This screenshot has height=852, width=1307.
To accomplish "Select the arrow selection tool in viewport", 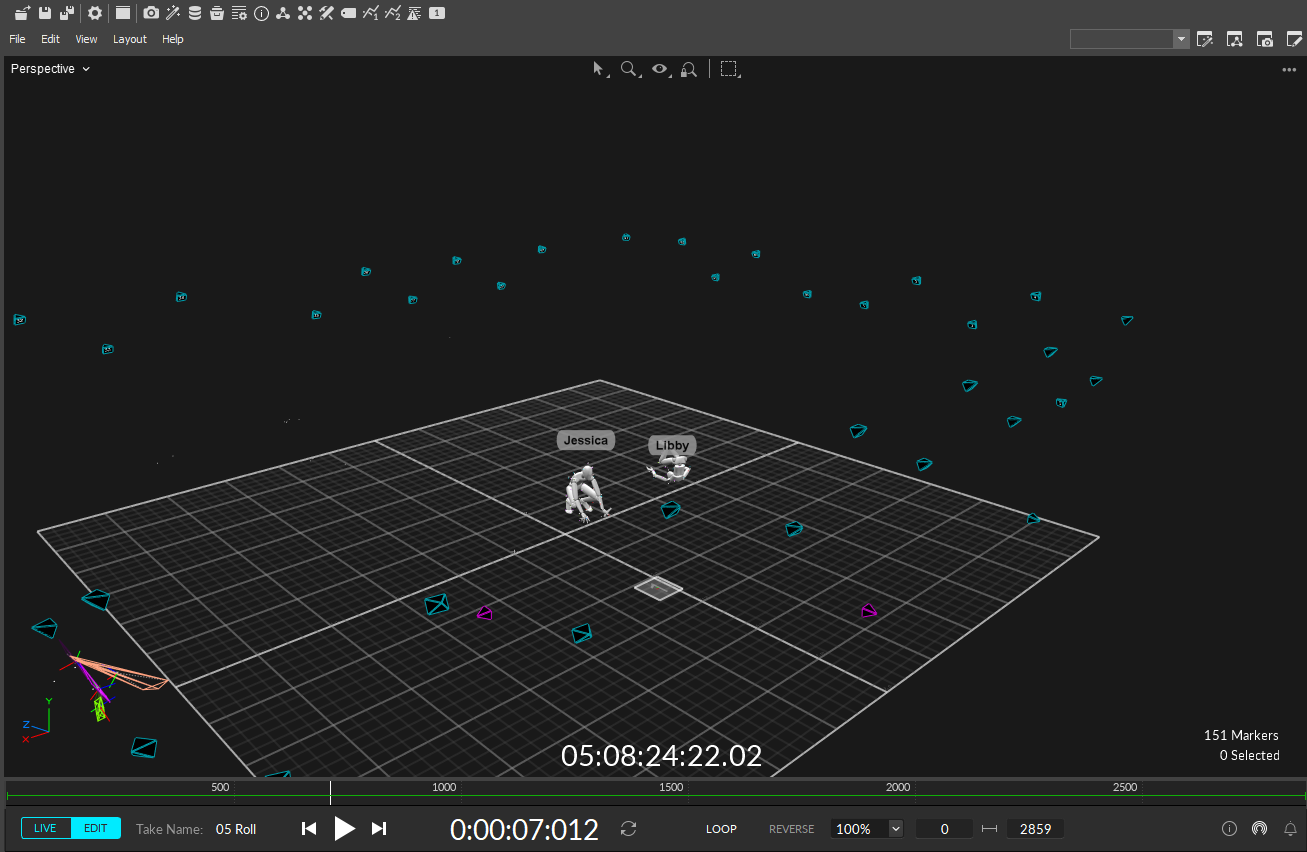I will tap(598, 68).
